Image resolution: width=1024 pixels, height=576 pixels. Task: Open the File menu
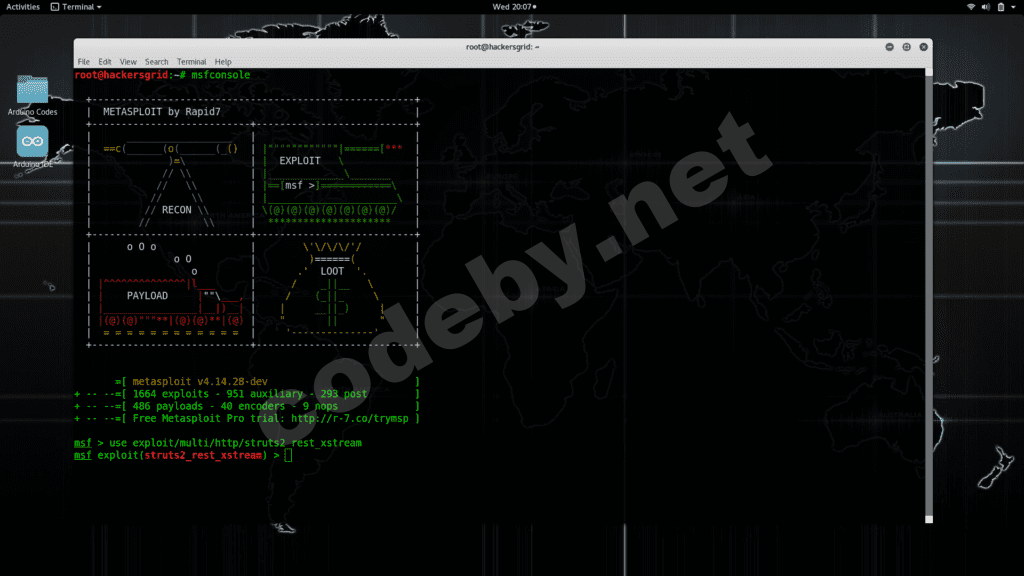(x=84, y=62)
